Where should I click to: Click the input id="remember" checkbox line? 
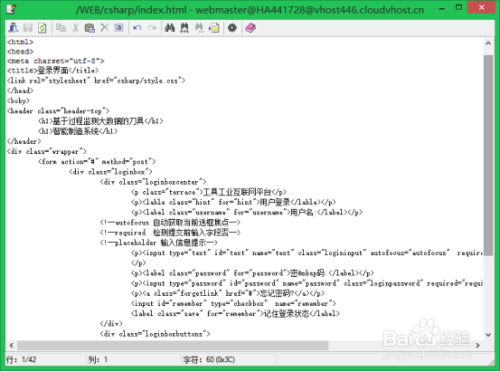tap(233, 303)
